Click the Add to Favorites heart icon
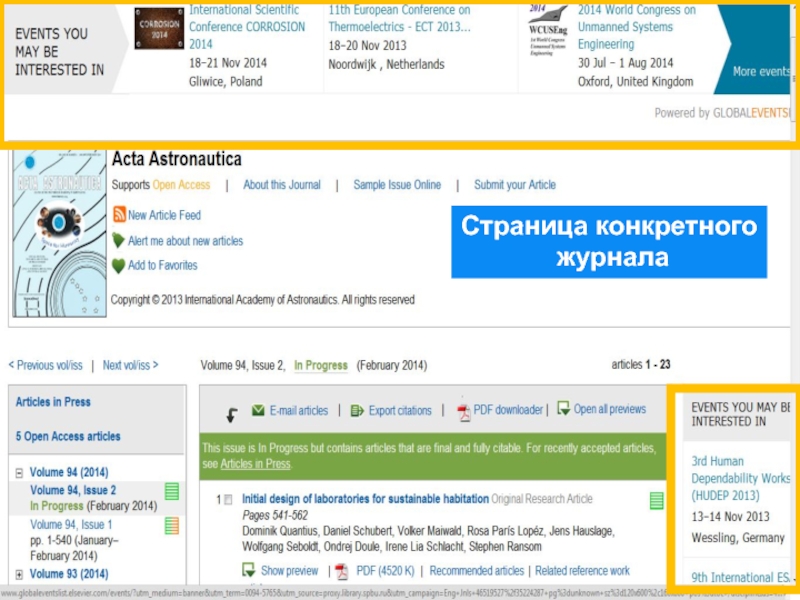This screenshot has height=600, width=800. [119, 266]
